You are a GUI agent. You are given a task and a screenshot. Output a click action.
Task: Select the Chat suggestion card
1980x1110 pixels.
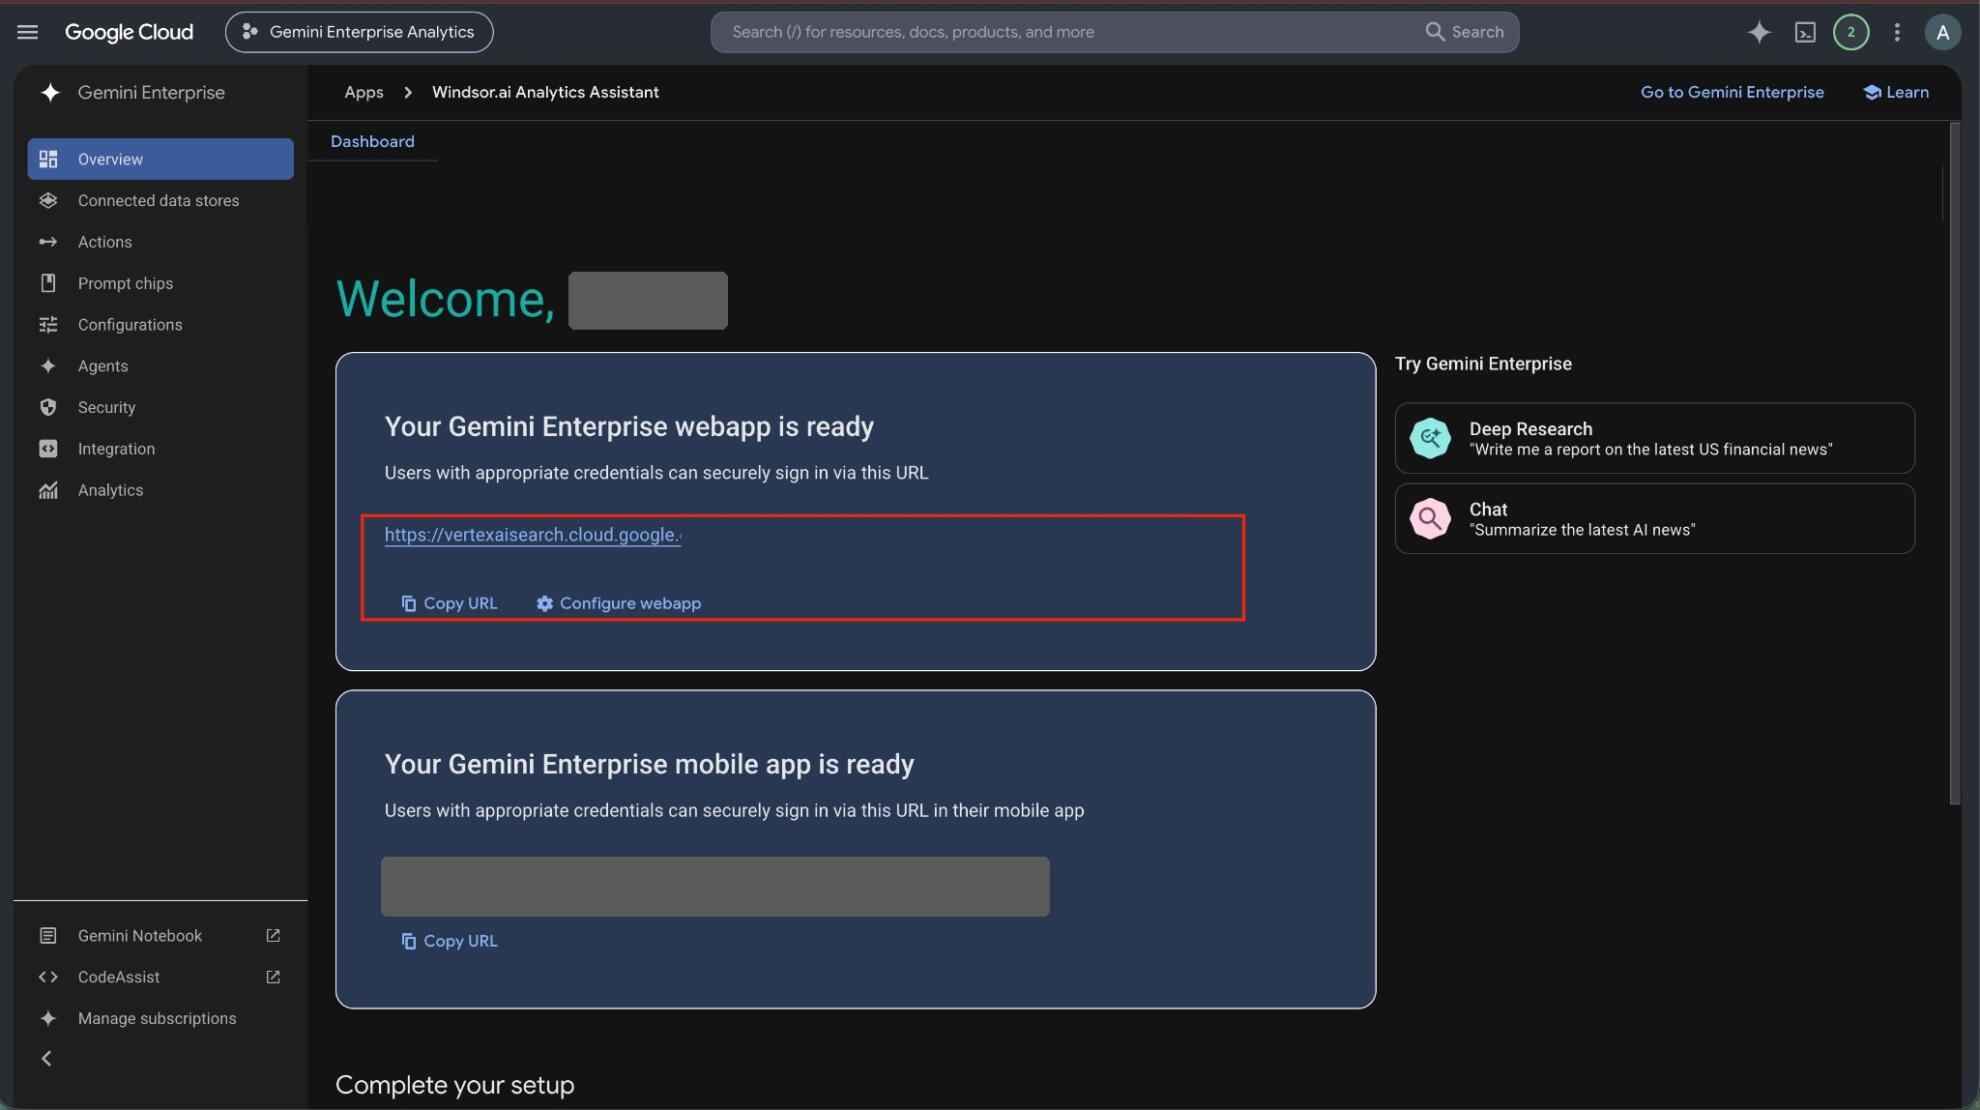(x=1655, y=519)
